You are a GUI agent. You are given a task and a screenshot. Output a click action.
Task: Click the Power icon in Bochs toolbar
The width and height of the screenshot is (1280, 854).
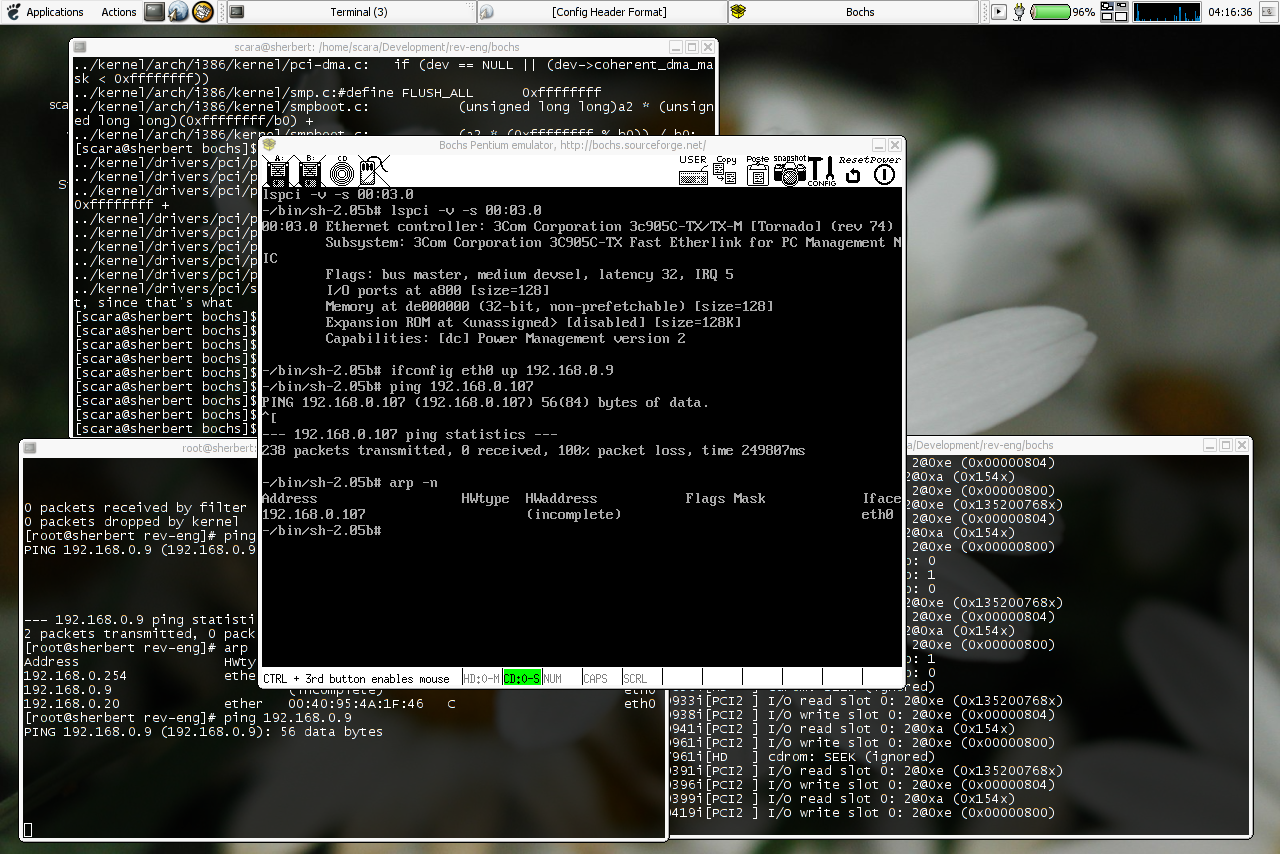pyautogui.click(x=884, y=171)
